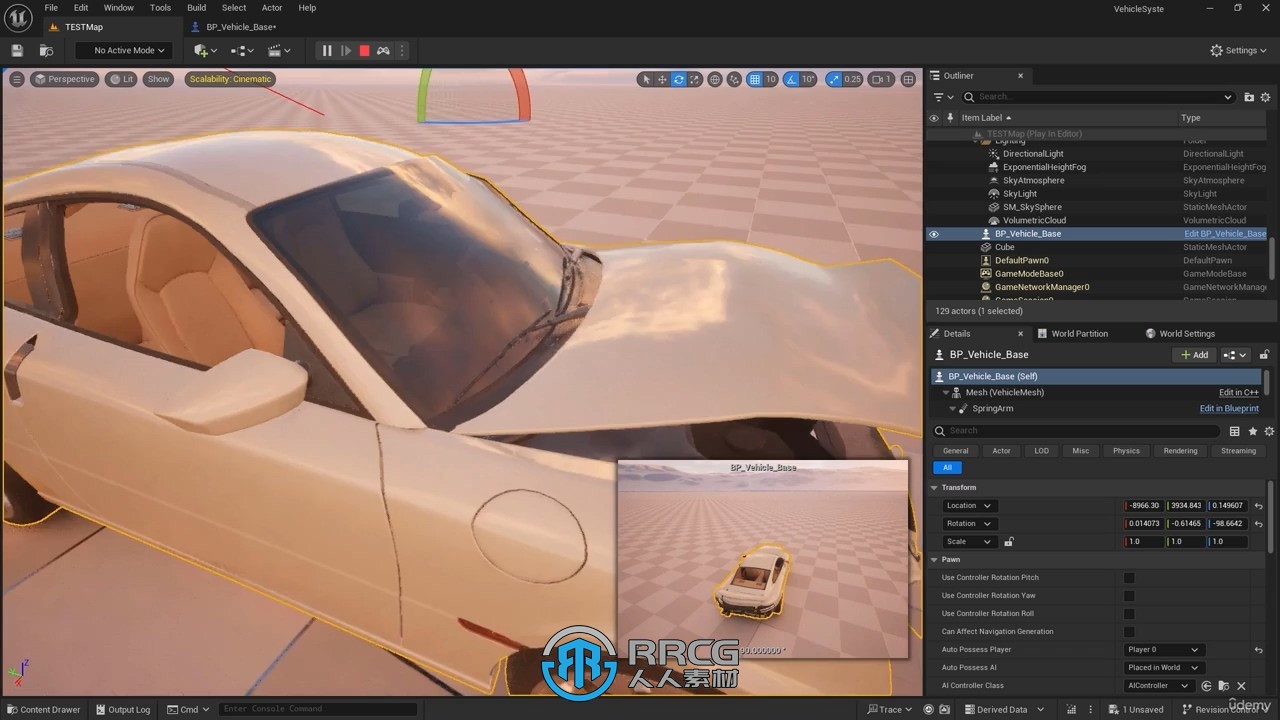Toggle rotation angle snapping
This screenshot has height=720, width=1280.
[x=791, y=79]
